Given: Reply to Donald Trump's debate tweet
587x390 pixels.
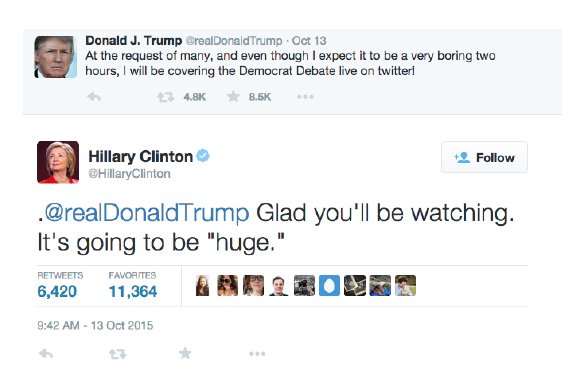Looking at the screenshot, I should pos(94,97).
